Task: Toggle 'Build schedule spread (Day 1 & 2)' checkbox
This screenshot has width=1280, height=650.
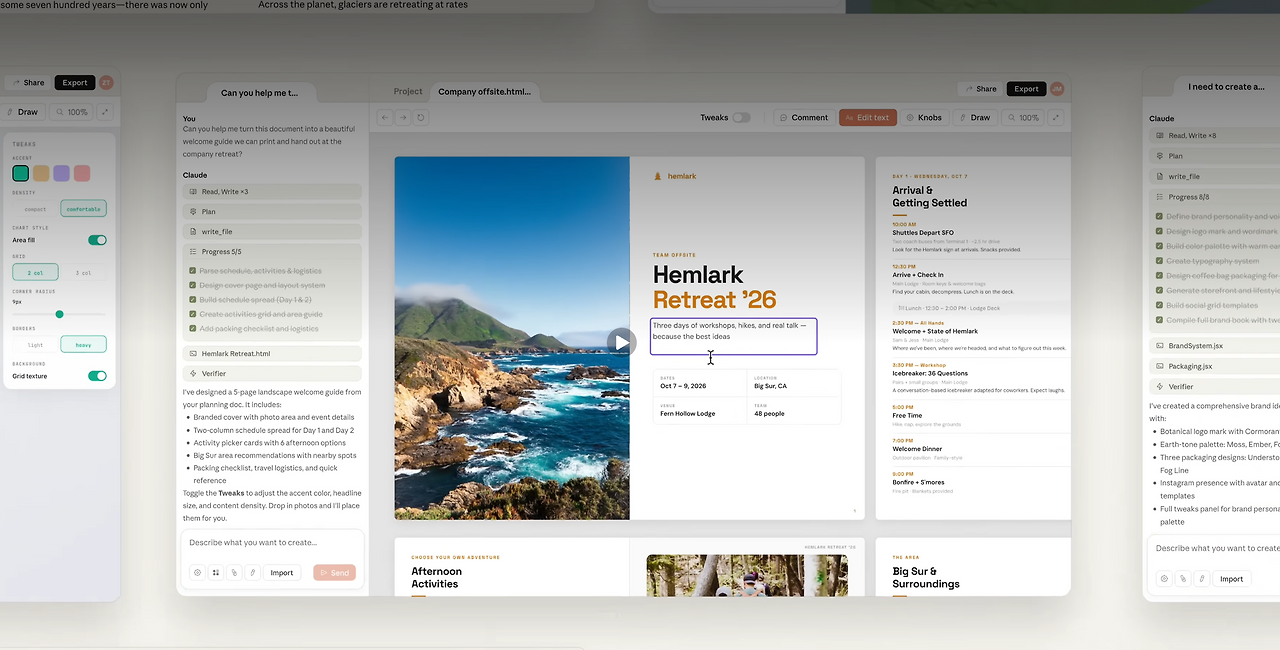Action: coord(192,300)
